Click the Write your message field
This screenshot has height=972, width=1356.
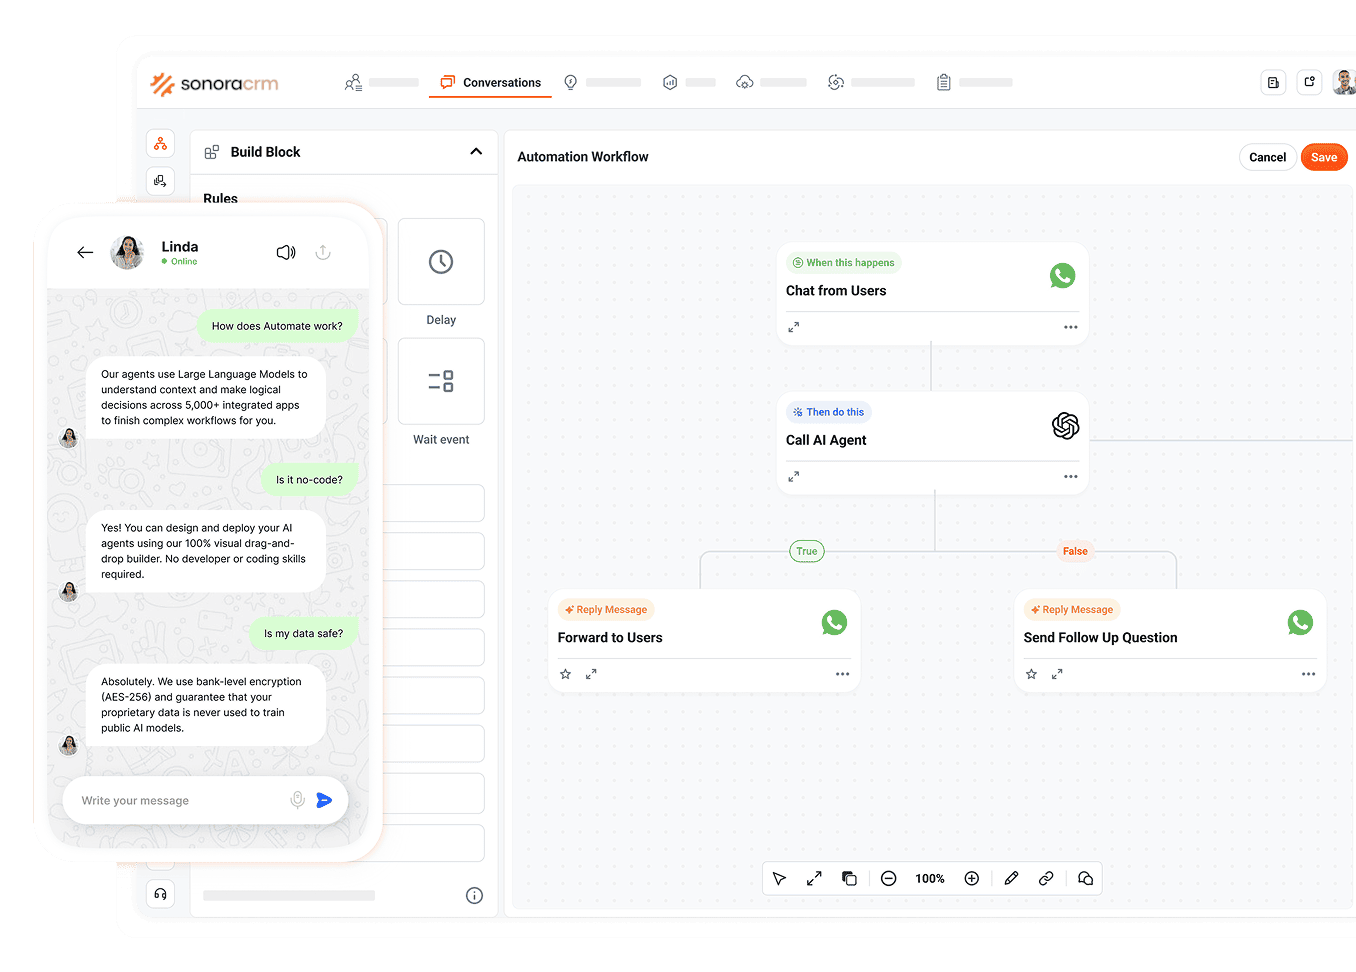[x=180, y=801]
